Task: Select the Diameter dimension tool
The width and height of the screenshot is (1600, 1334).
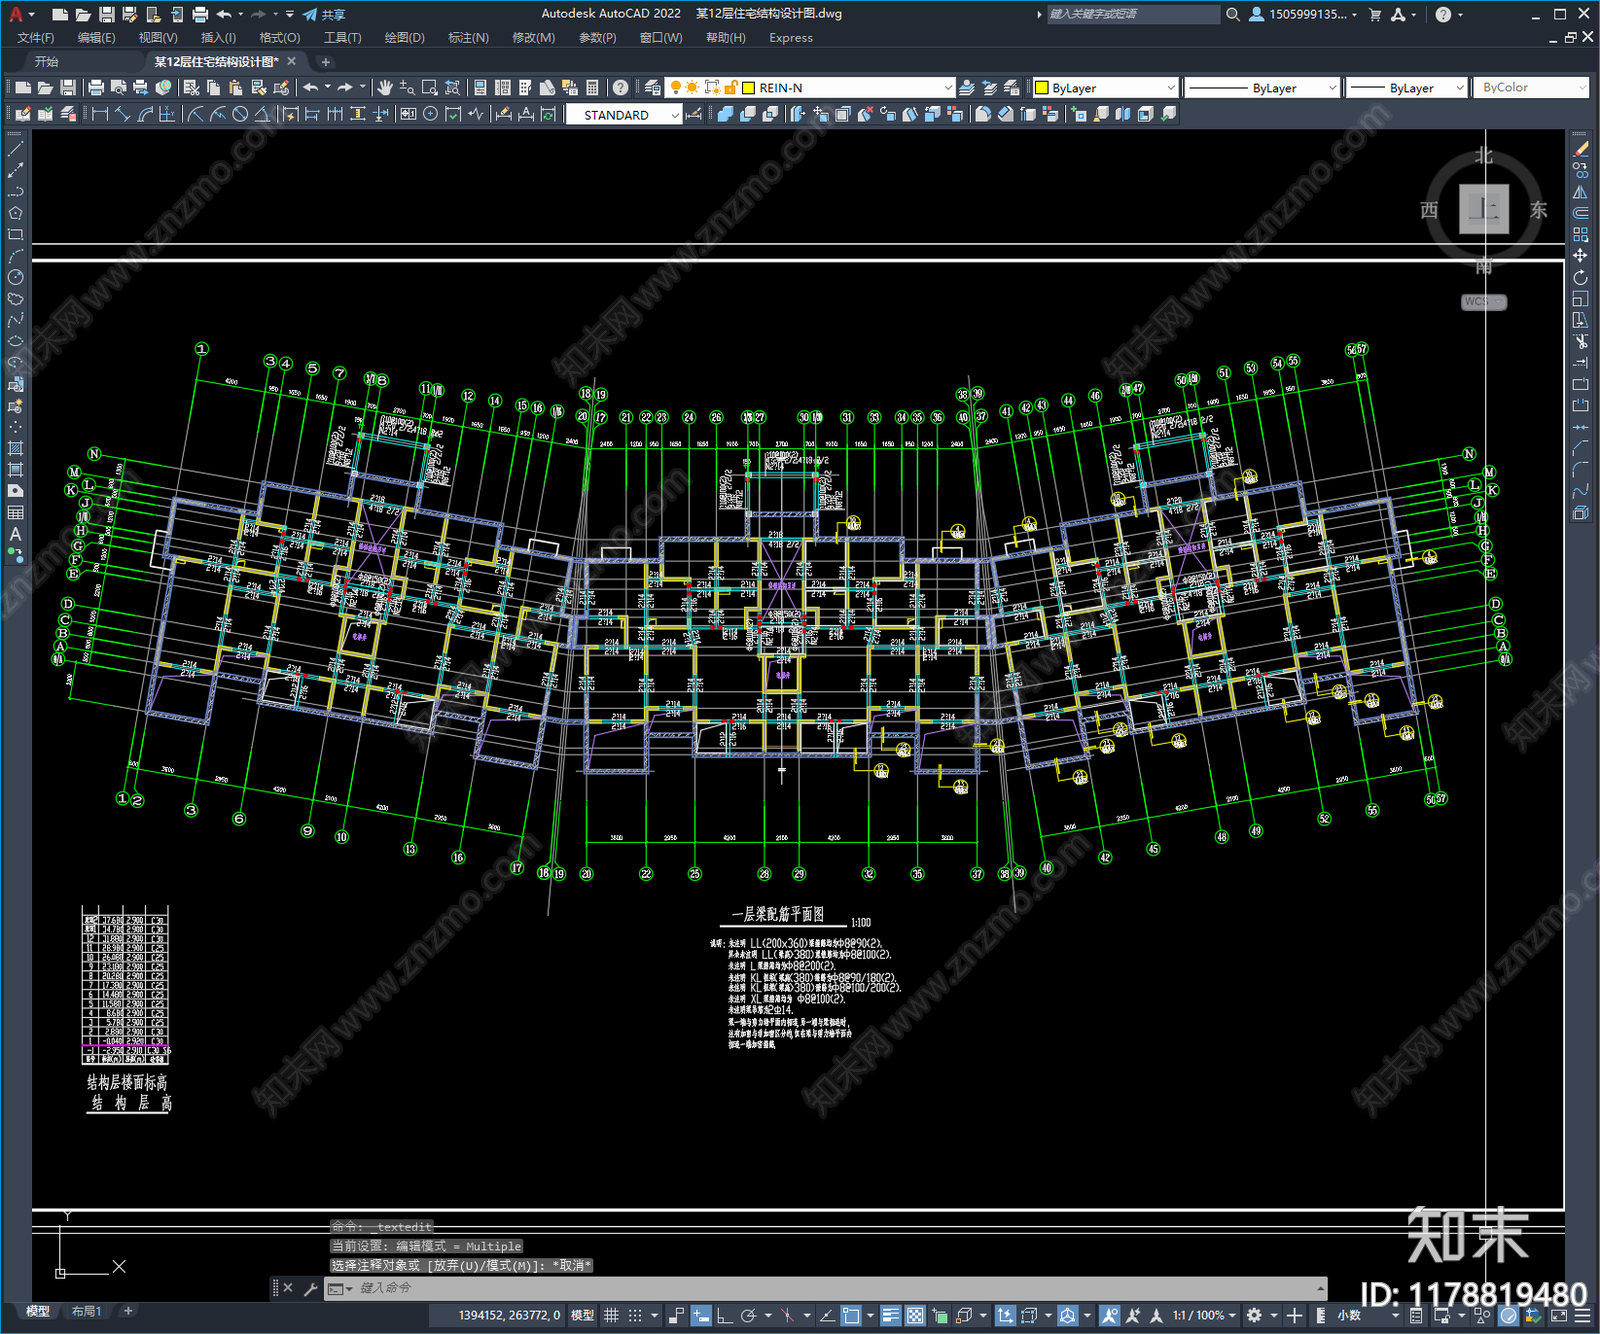Action: click(240, 114)
